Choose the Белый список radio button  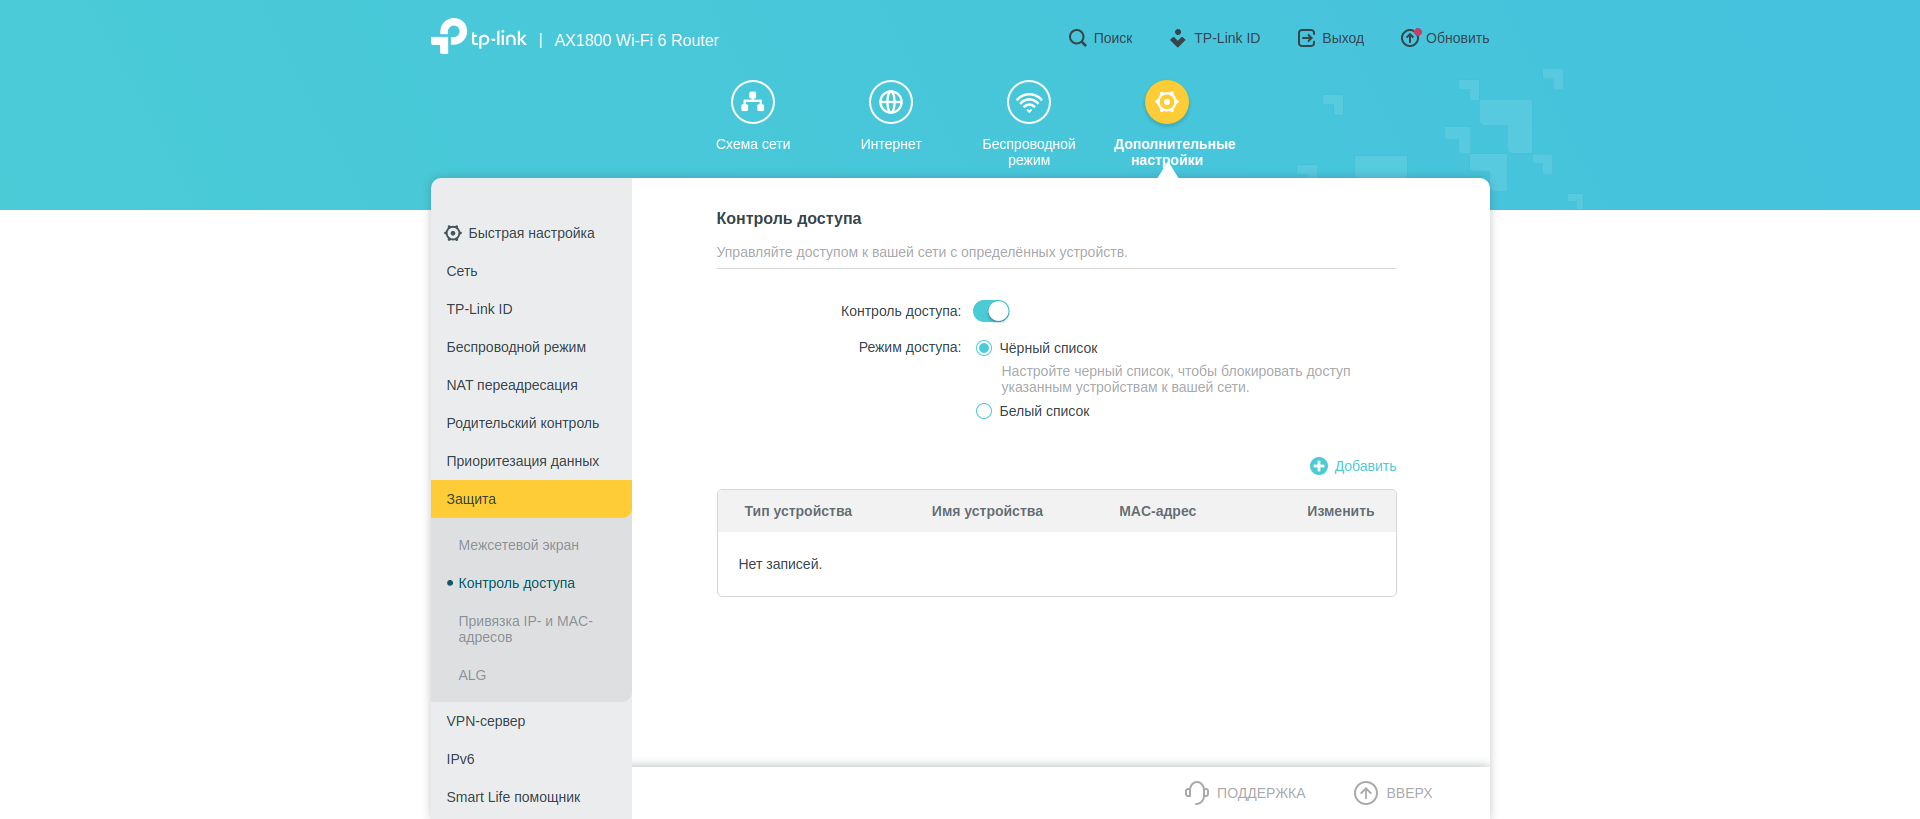pos(984,411)
